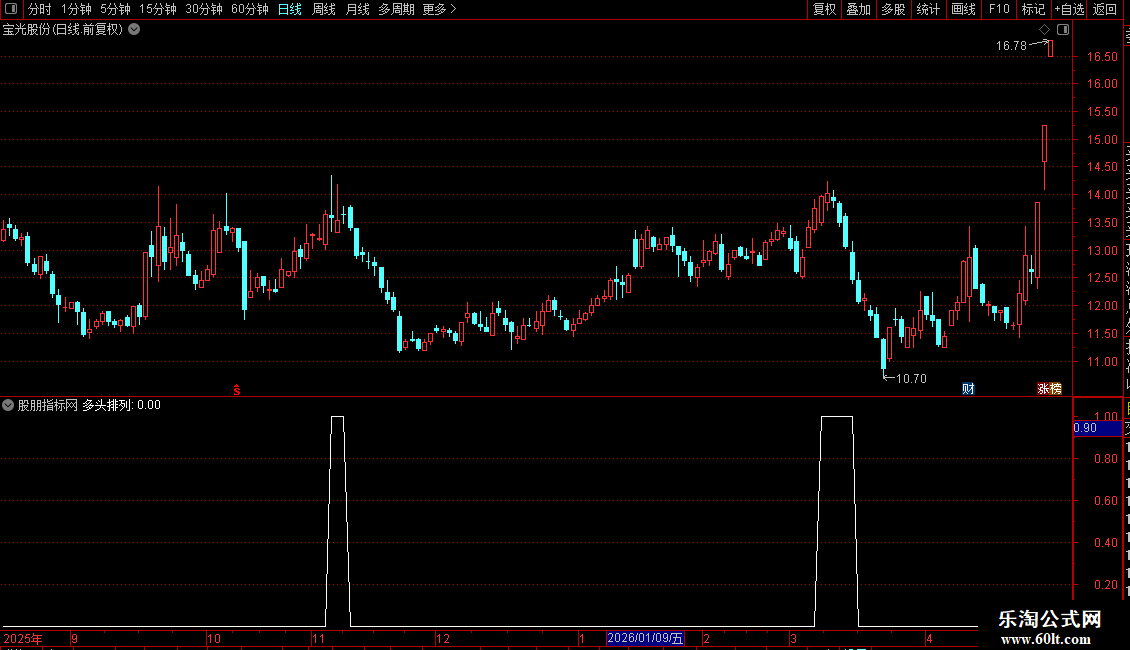Click the 2026/01/09/五 date label
This screenshot has height=650, width=1130.
point(645,638)
